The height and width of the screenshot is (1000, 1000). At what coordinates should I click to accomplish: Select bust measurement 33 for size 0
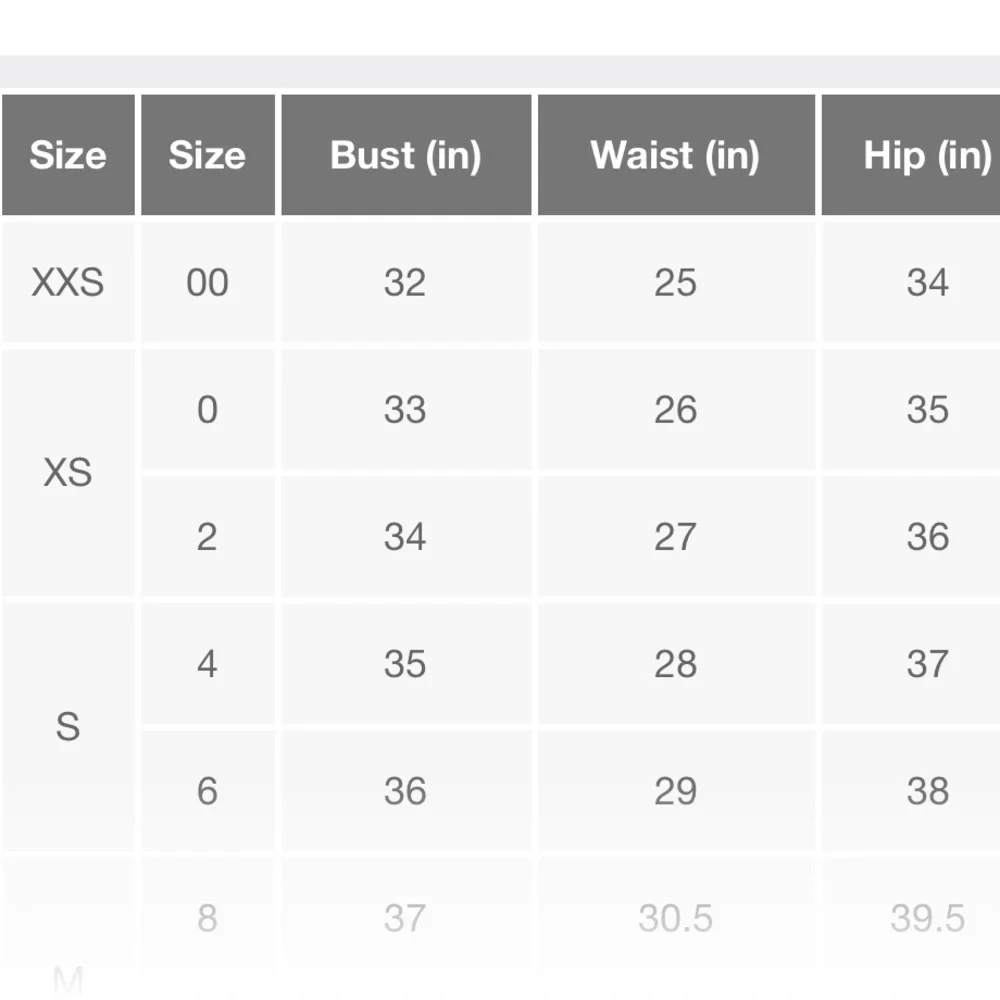click(405, 410)
